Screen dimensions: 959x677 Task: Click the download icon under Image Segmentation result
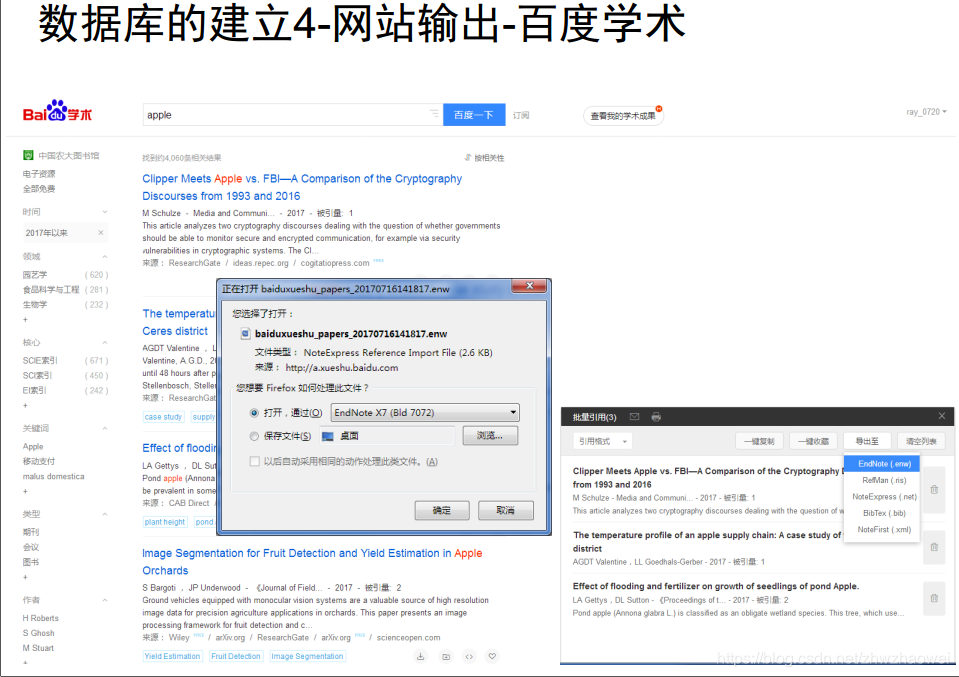(421, 657)
